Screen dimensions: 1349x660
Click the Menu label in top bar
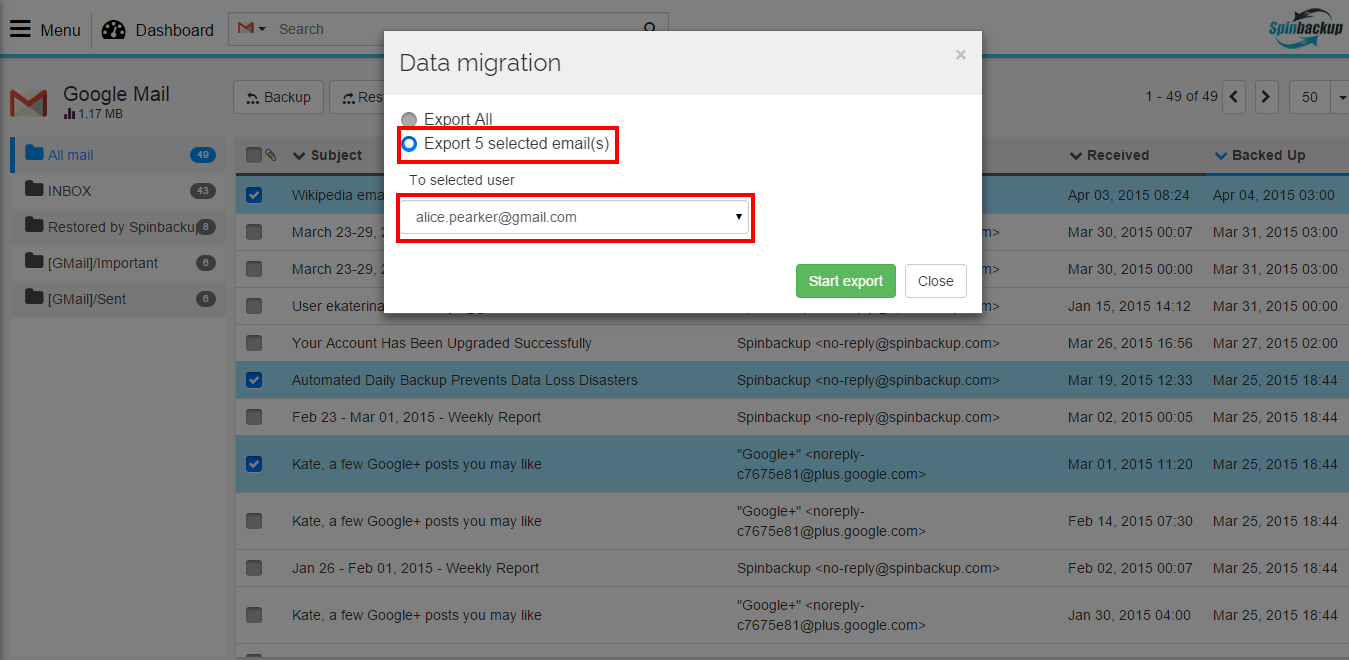(60, 30)
